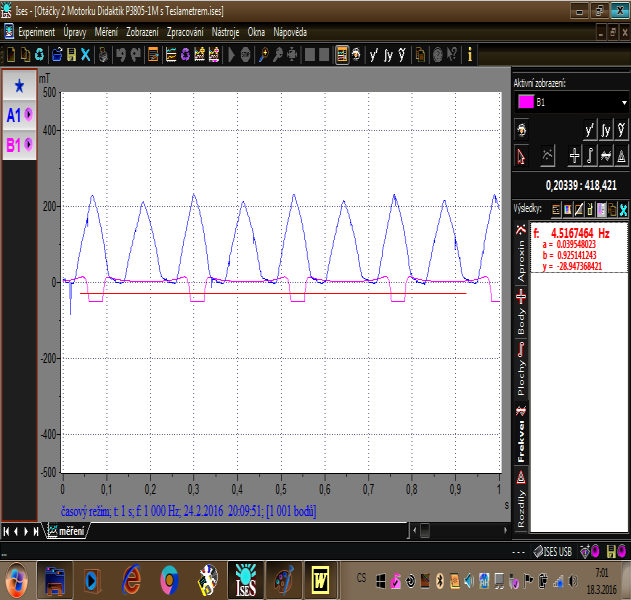Click the highlighted processing panel toolbar icon

[342, 54]
